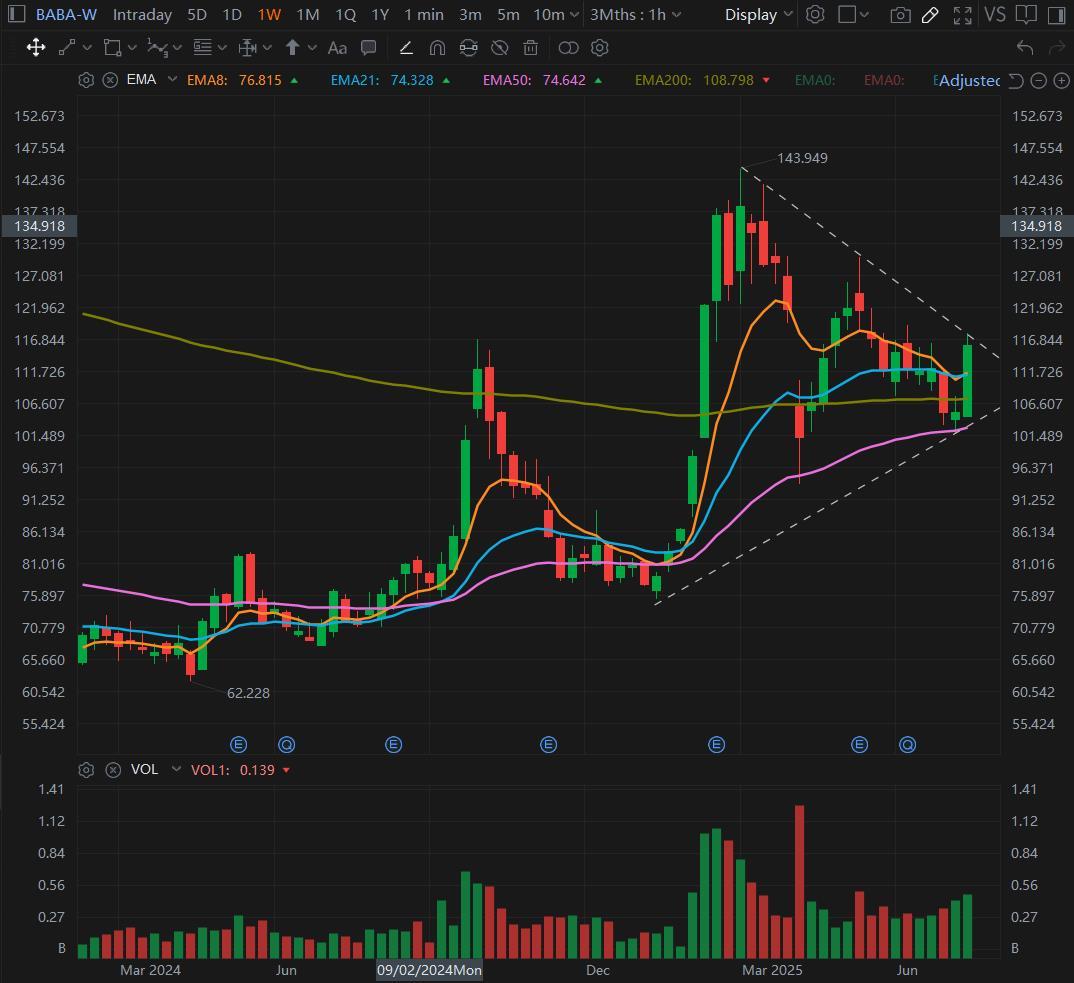This screenshot has height=983, width=1074.
Task: Open chart settings gear next to Display
Action: click(815, 14)
